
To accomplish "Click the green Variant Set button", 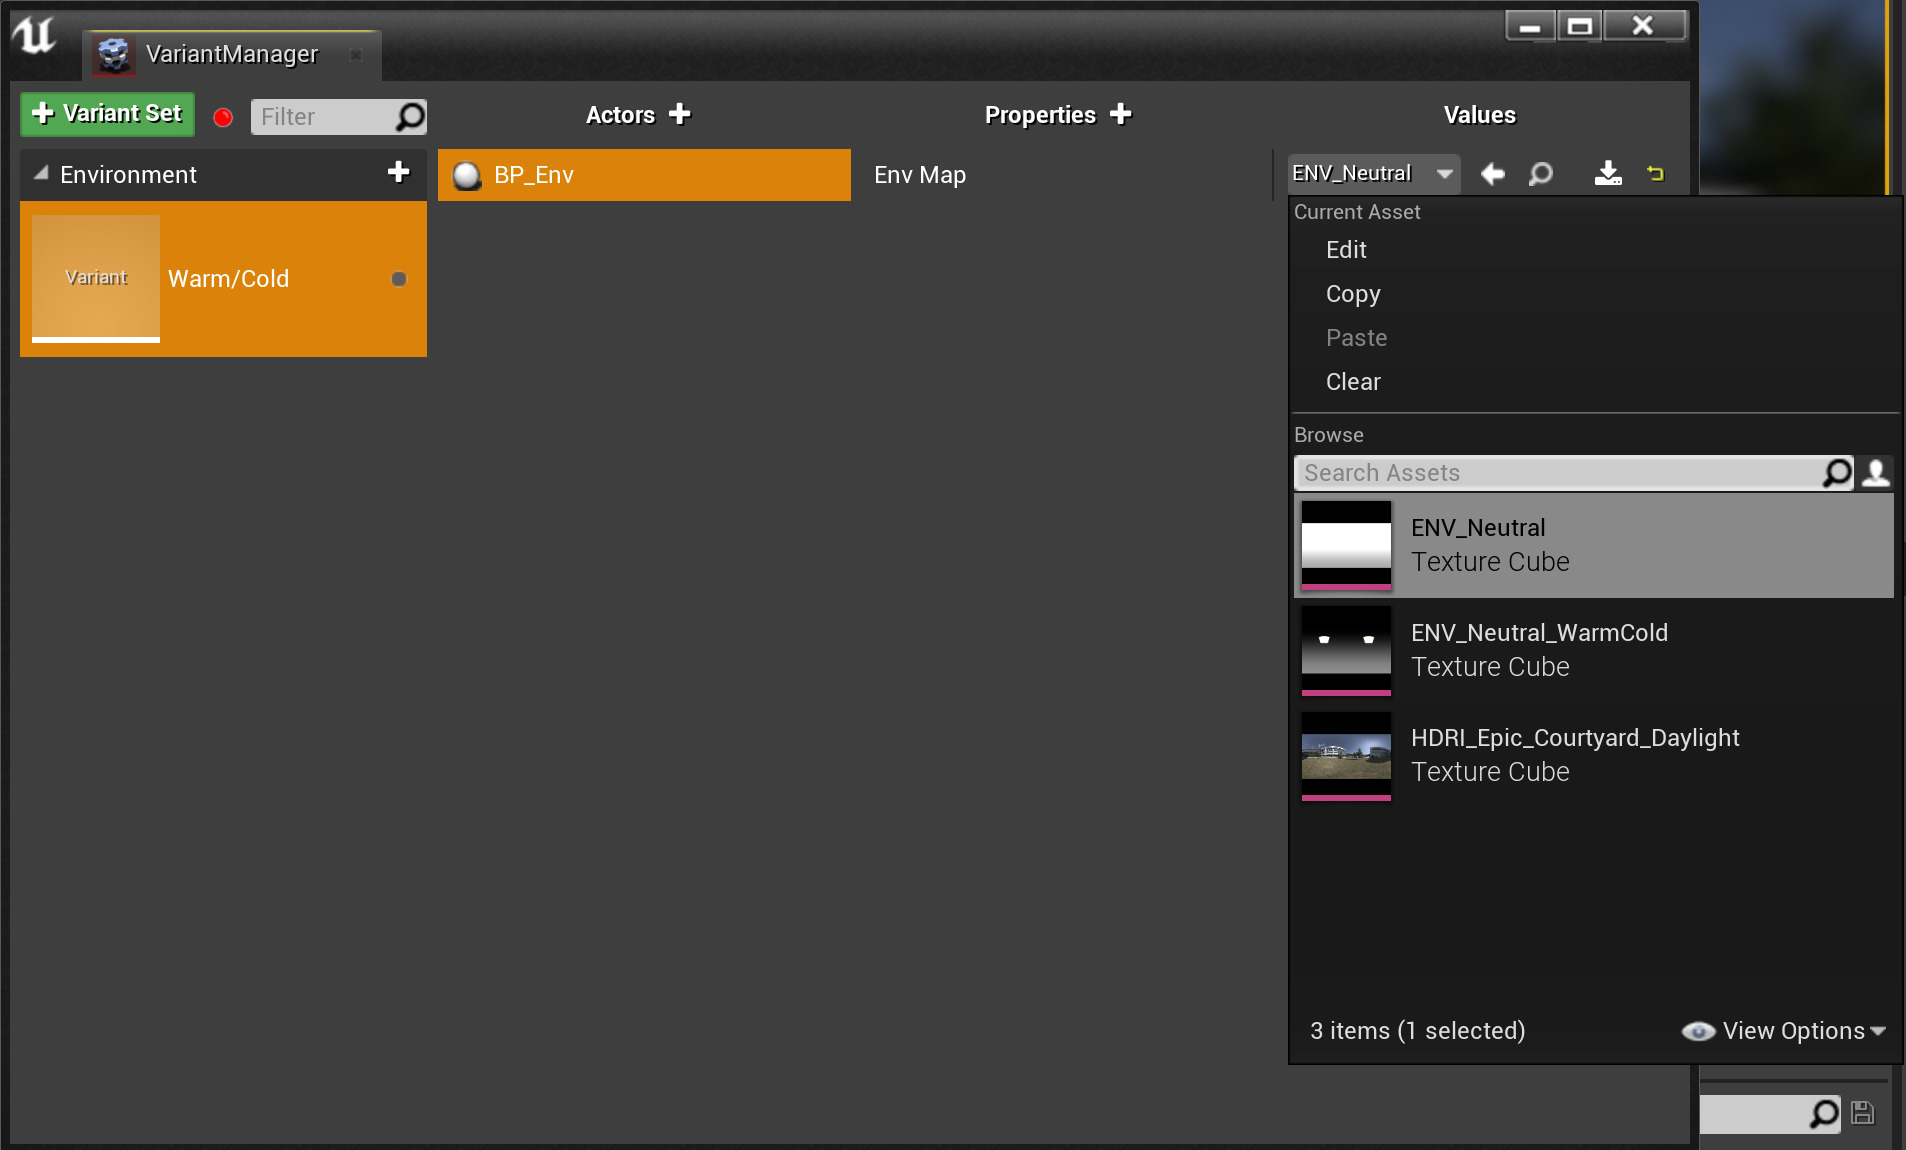I will (x=108, y=114).
